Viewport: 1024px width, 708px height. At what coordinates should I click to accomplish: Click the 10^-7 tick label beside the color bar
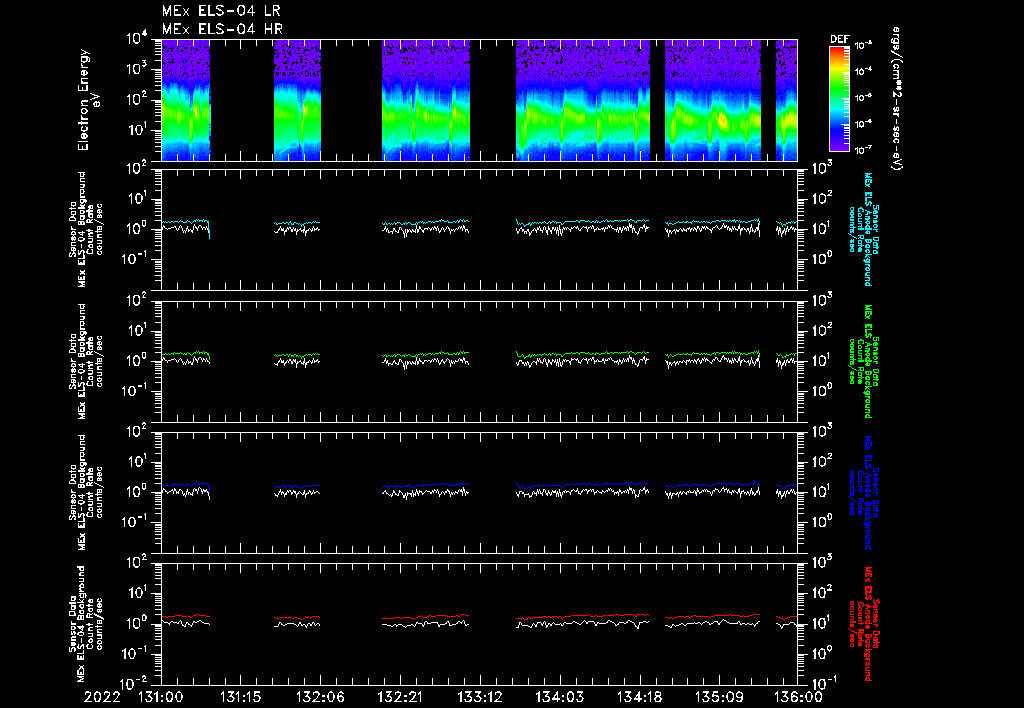pyautogui.click(x=863, y=150)
